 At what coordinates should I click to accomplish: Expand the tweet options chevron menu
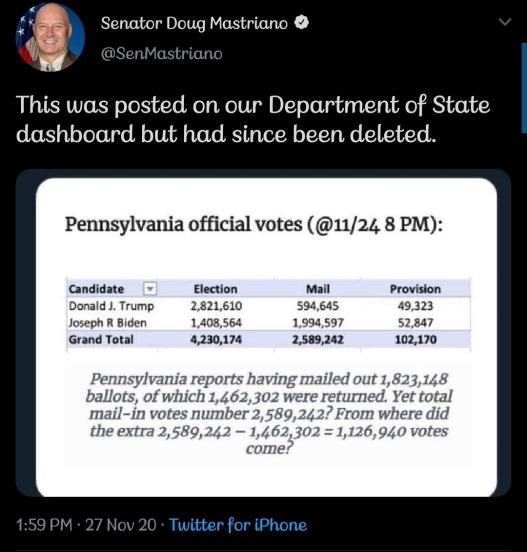505,22
